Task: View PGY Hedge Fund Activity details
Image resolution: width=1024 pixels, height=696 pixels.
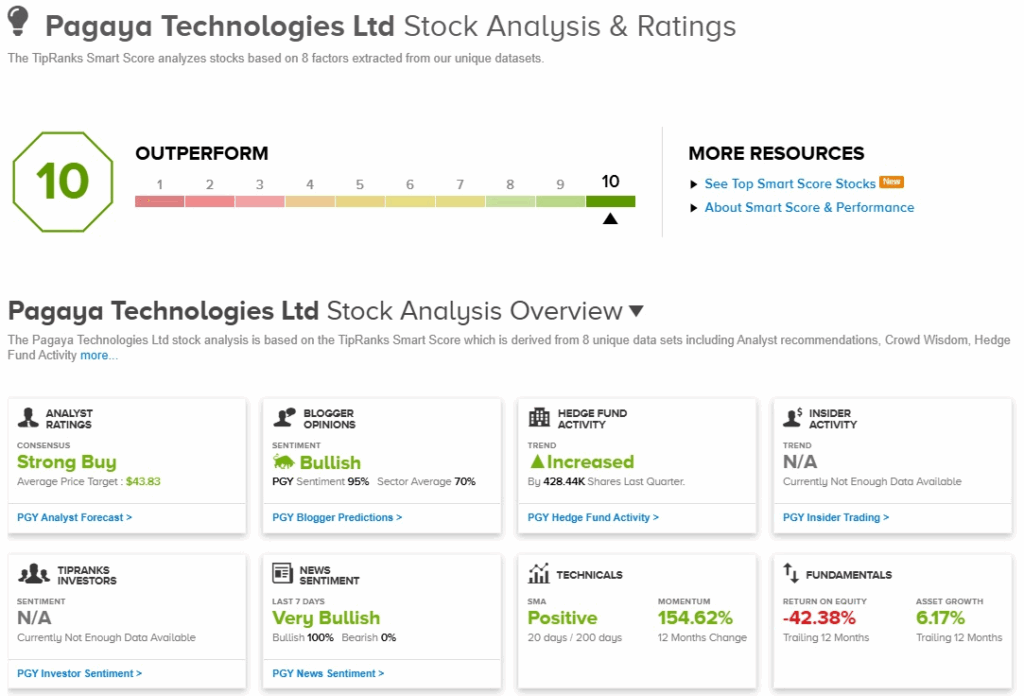Action: pos(593,518)
